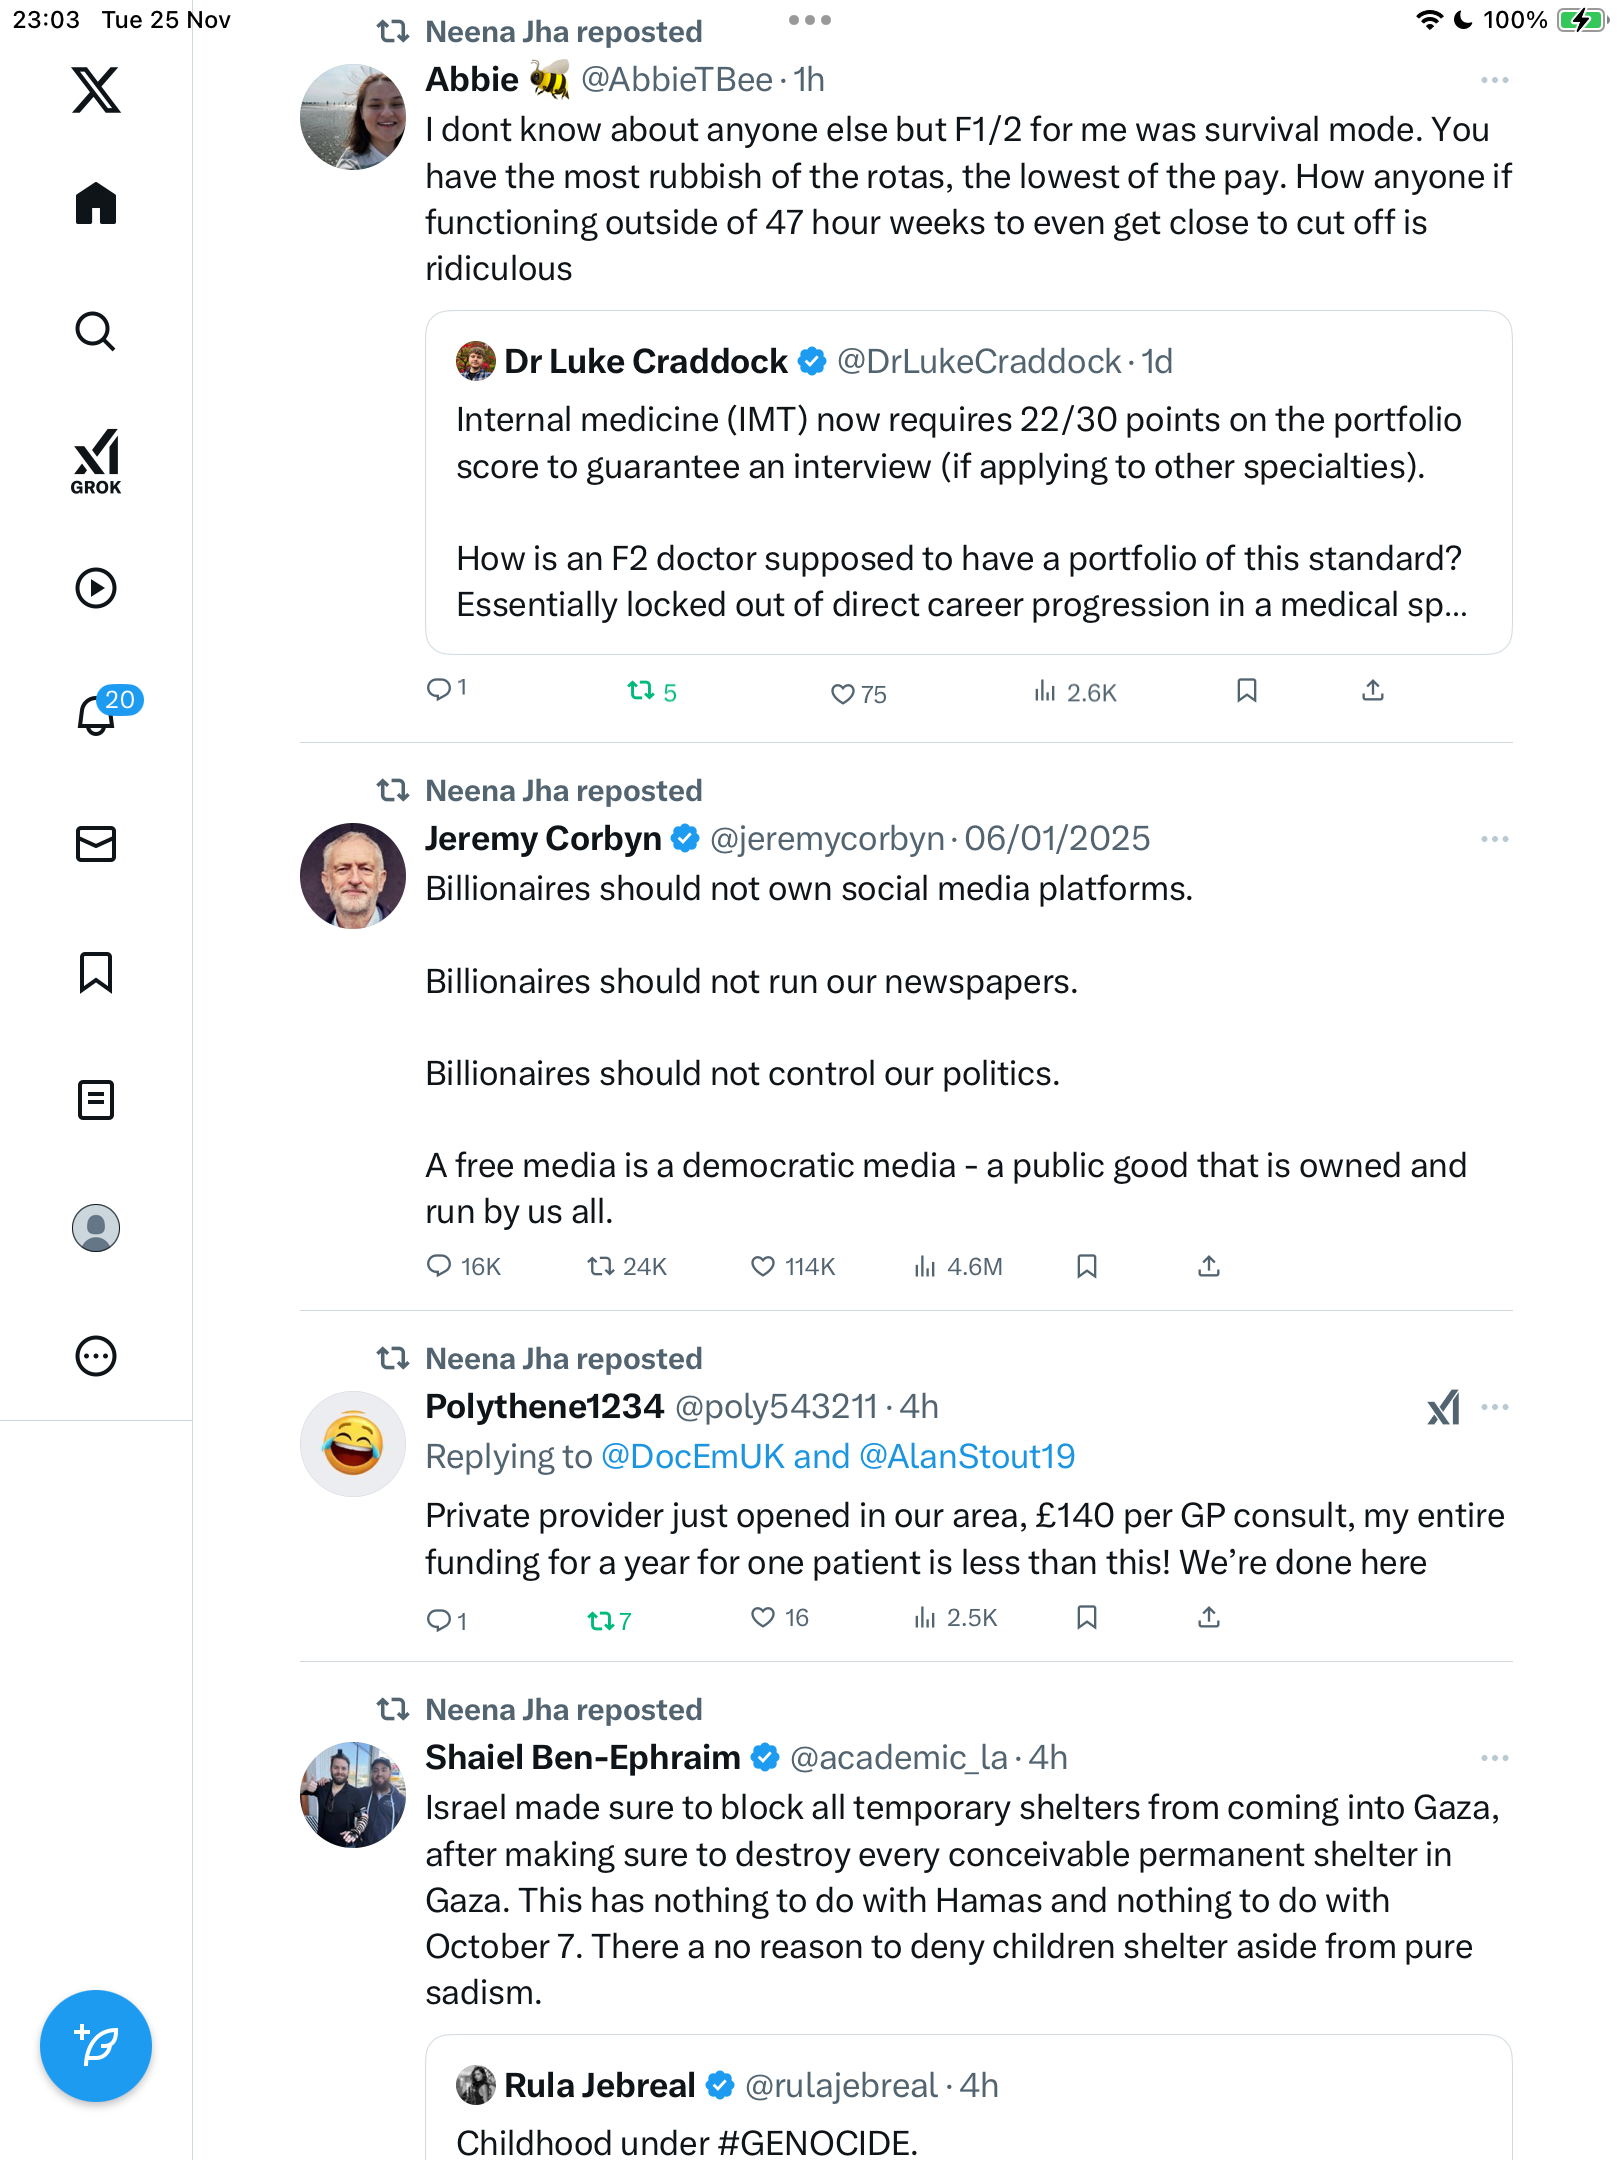This screenshot has height=2160, width=1620.
Task: Open more options for Abbie's post
Action: (x=1494, y=80)
